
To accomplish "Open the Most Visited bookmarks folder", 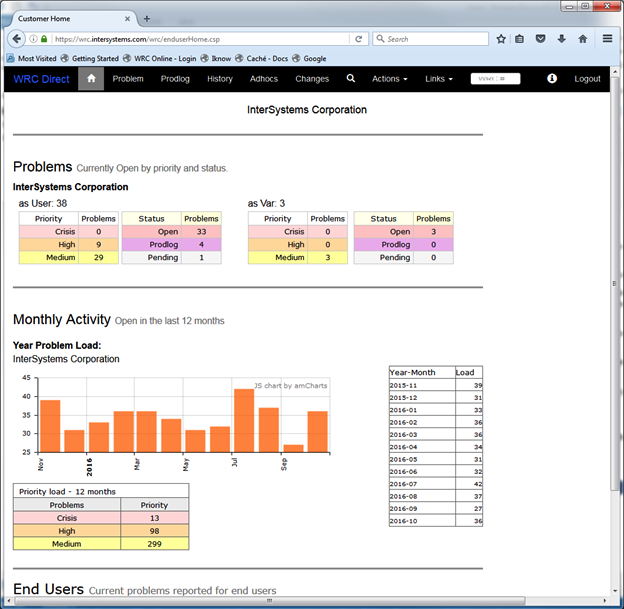I will 32,59.
